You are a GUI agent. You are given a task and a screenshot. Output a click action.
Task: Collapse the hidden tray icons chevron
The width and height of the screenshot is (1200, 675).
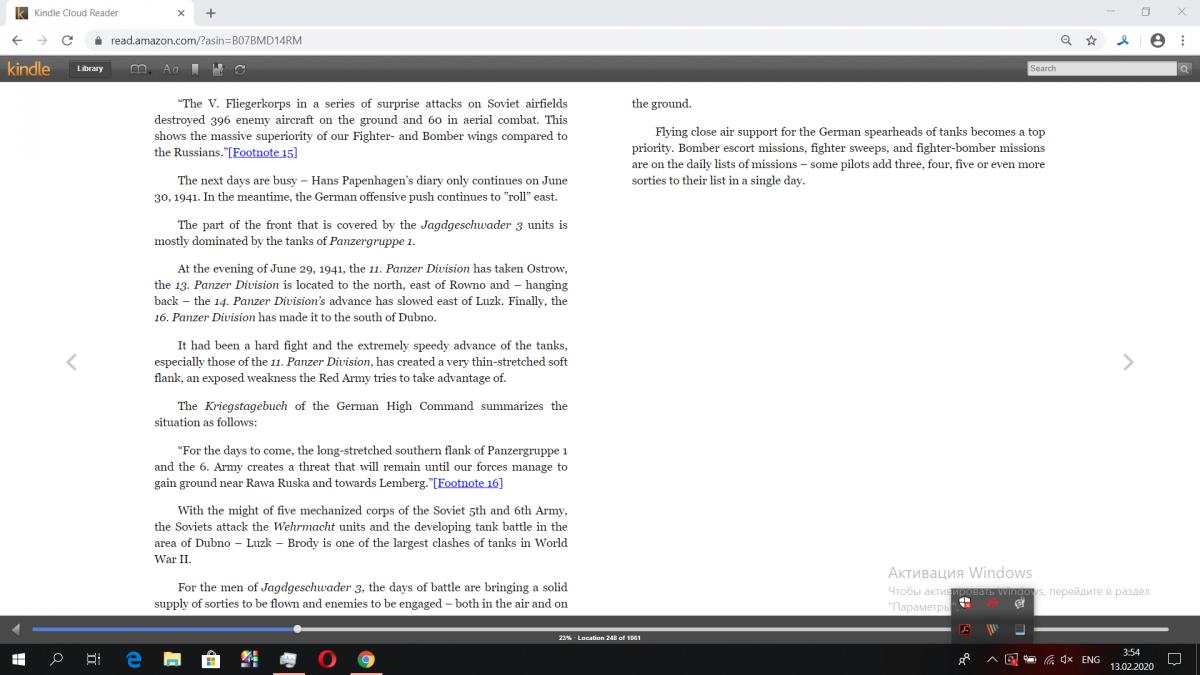pos(992,660)
